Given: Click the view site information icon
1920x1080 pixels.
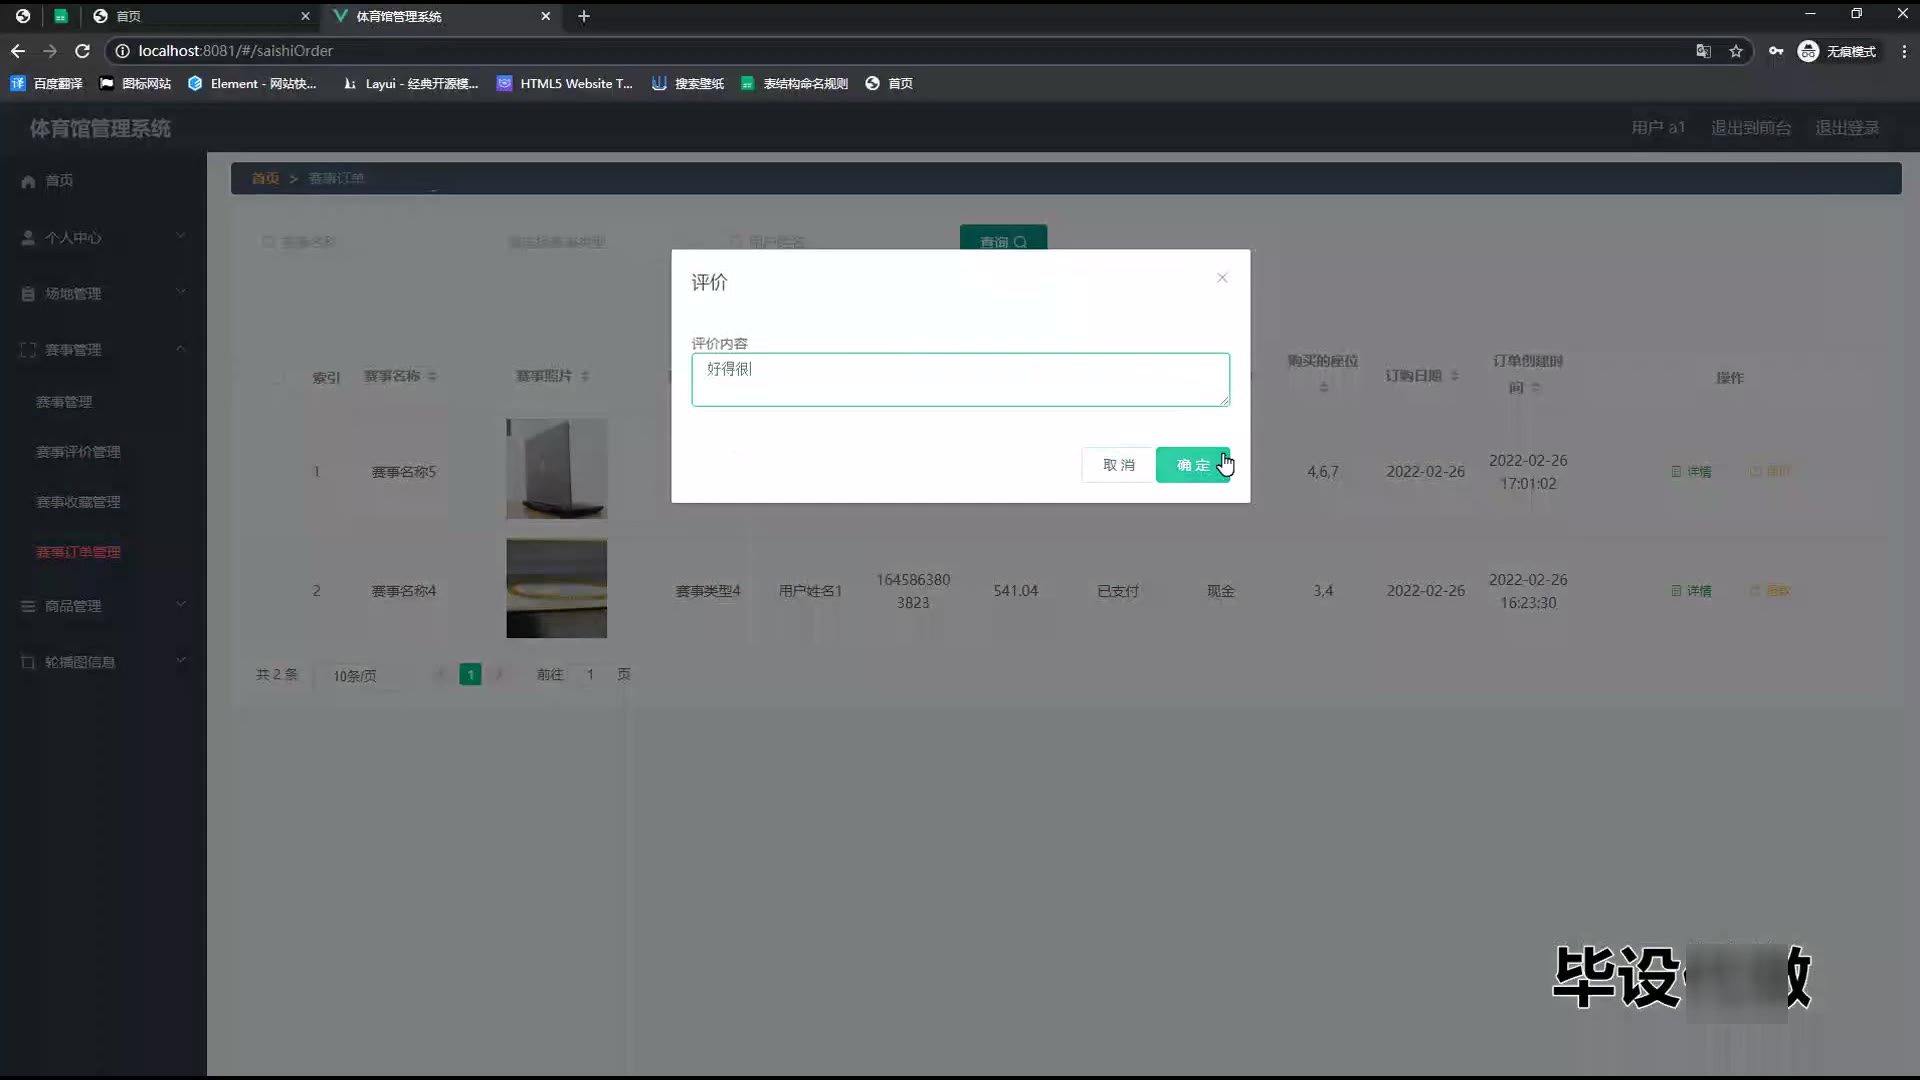Looking at the screenshot, I should pos(122,51).
